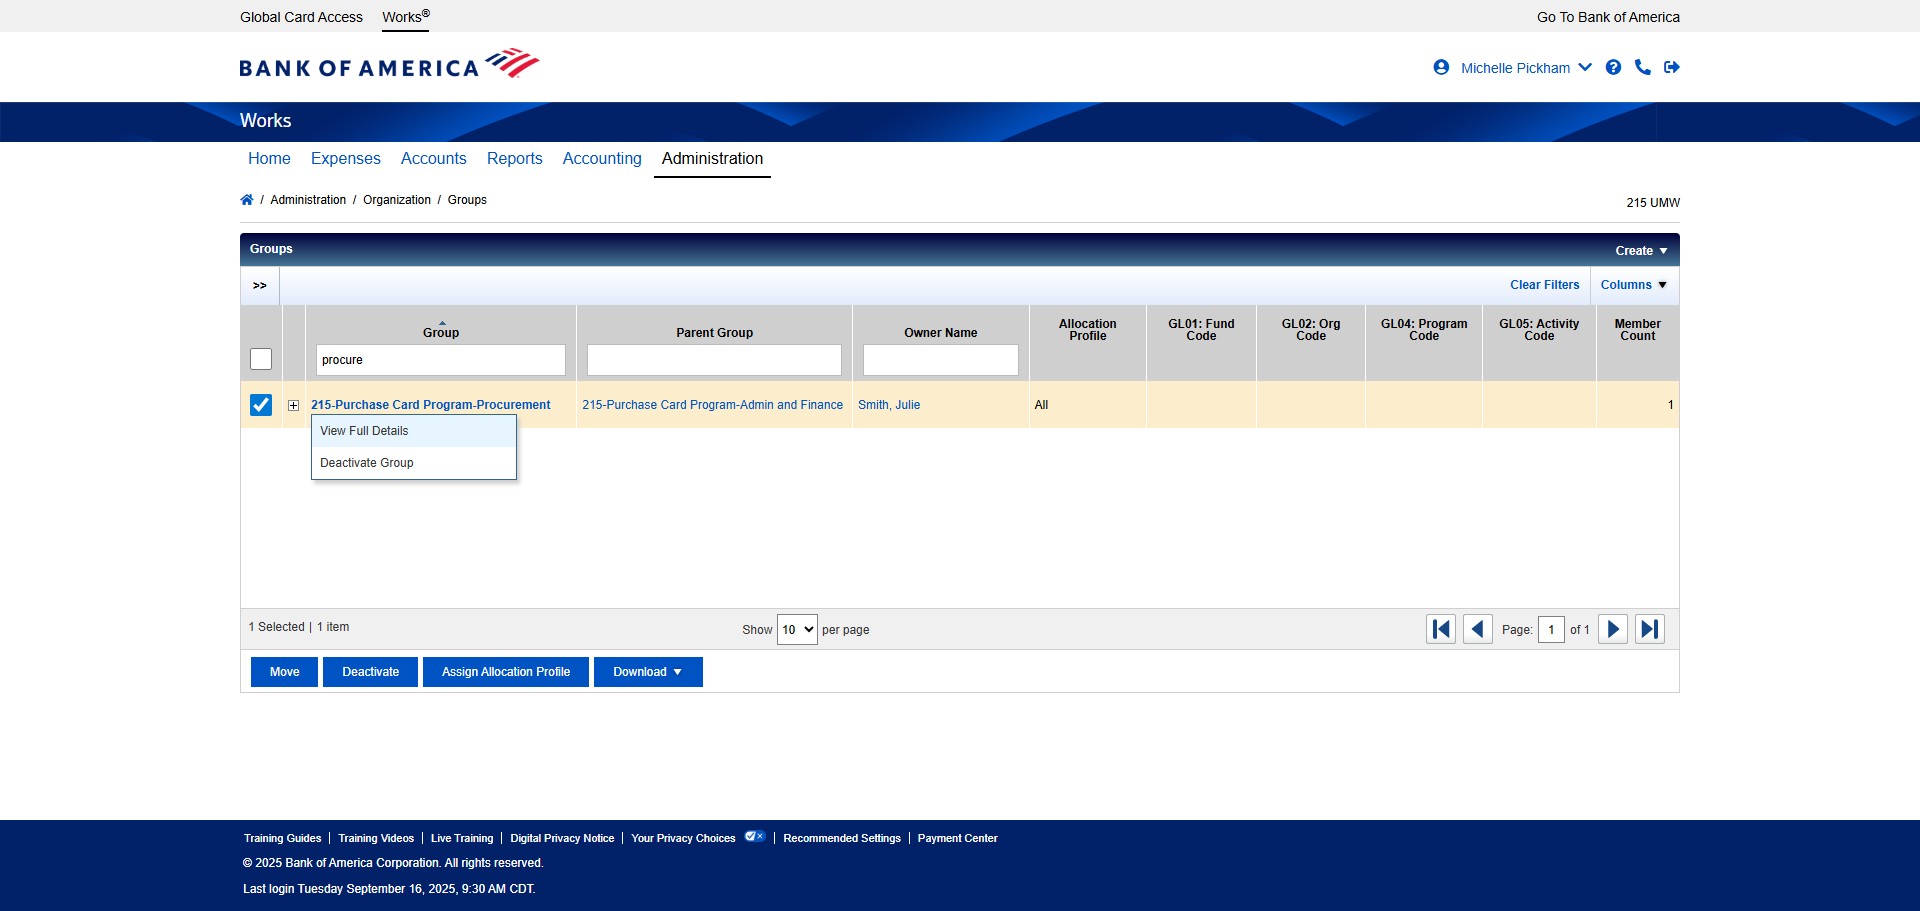The height and width of the screenshot is (911, 1920).
Task: Select the header select-all checkbox
Action: [260, 358]
